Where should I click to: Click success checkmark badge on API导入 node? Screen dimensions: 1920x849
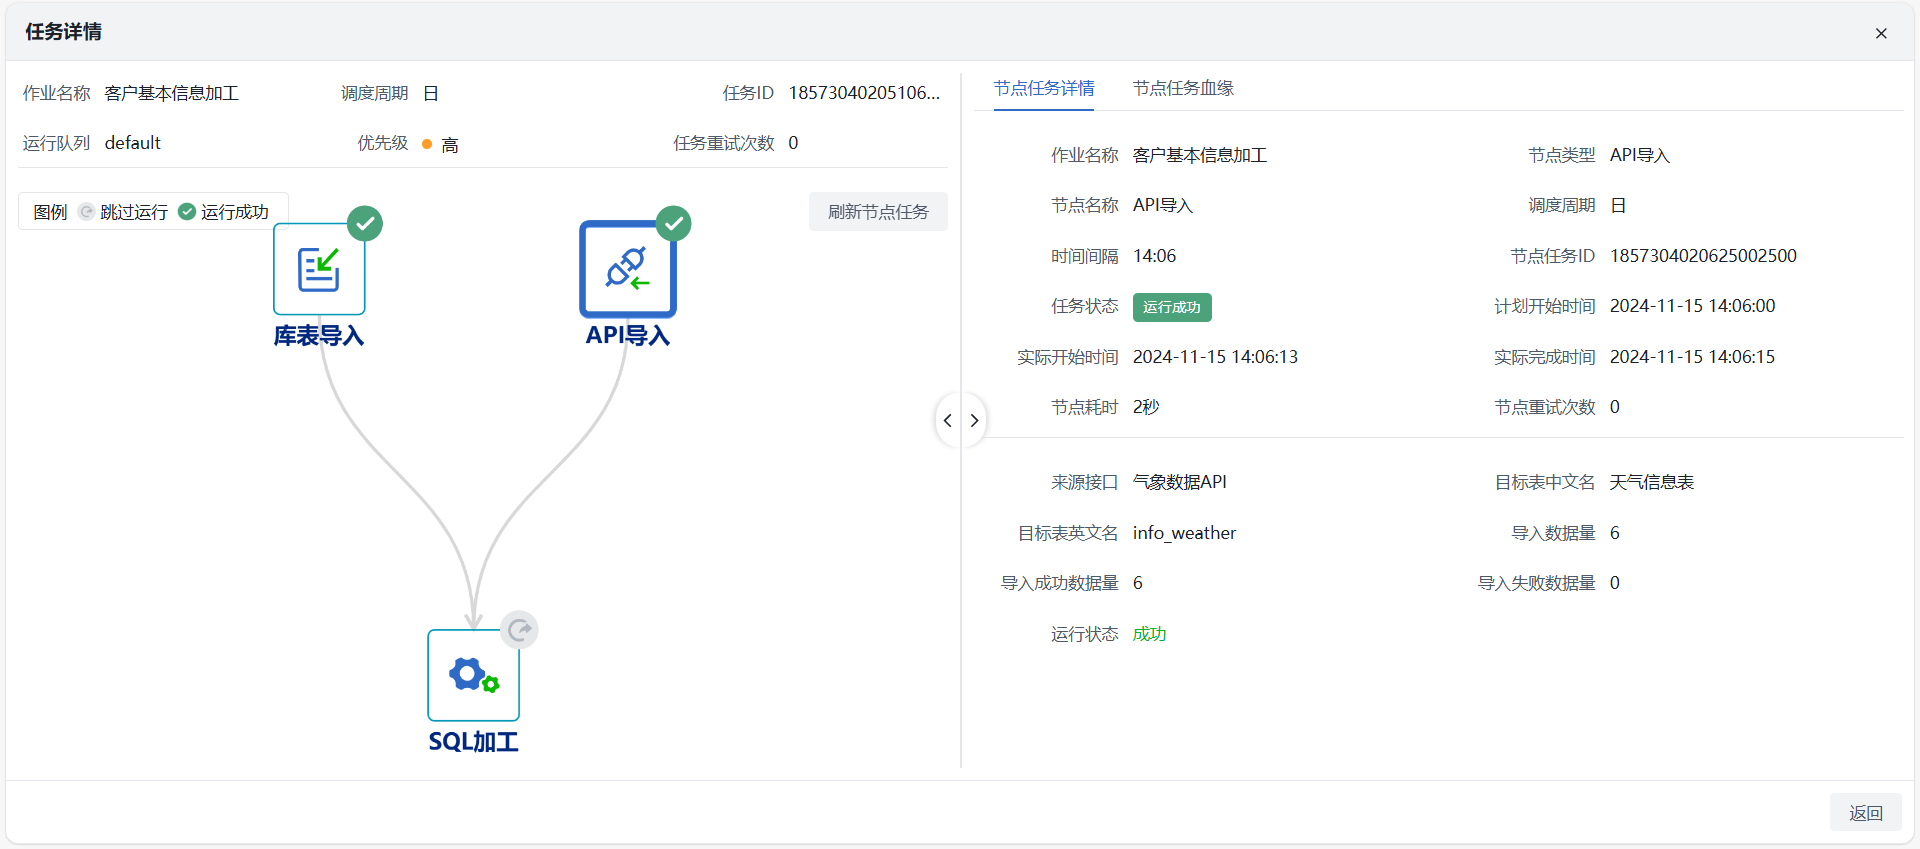coord(674,223)
